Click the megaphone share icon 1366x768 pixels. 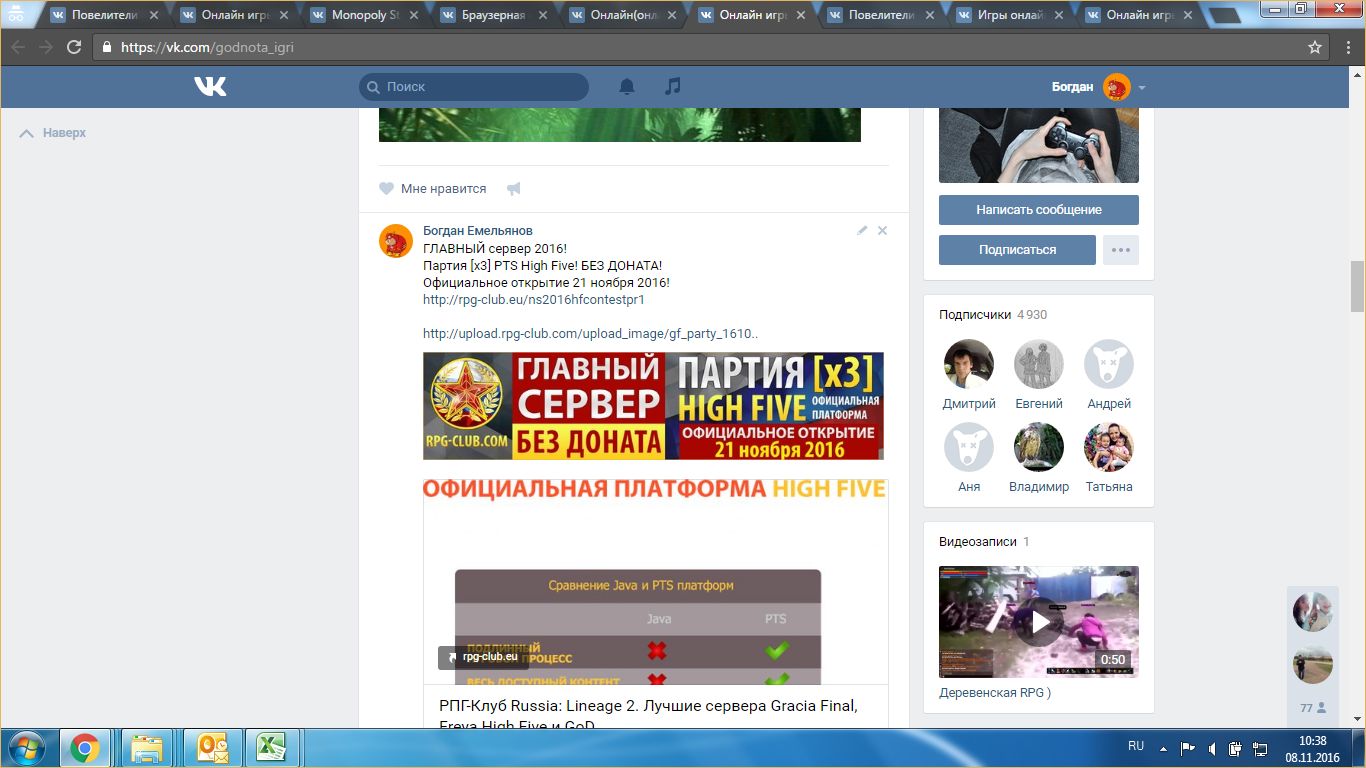[x=513, y=189]
